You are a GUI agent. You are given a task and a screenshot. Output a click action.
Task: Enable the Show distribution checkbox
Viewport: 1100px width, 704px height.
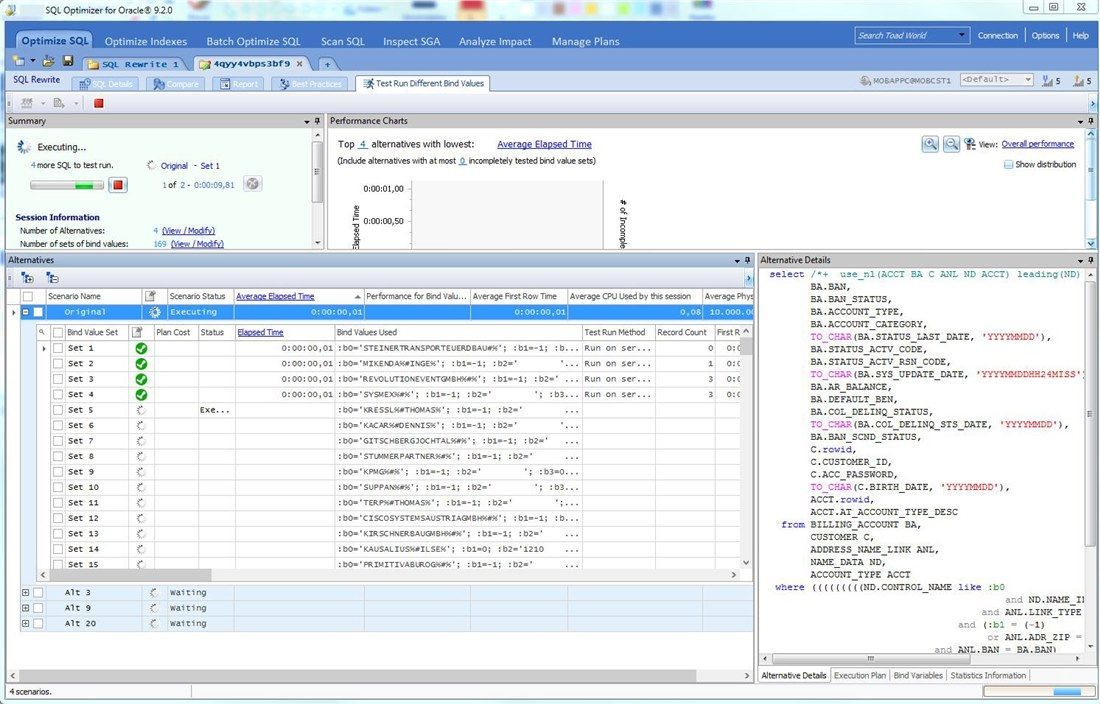point(1008,165)
